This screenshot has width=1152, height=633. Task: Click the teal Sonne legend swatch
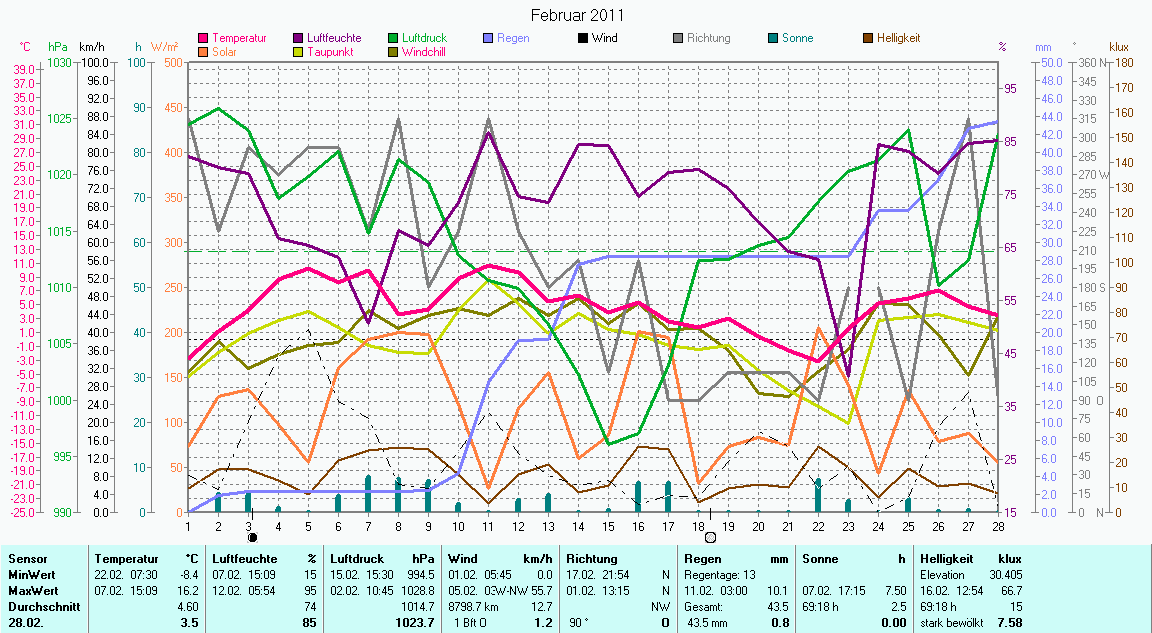point(771,38)
